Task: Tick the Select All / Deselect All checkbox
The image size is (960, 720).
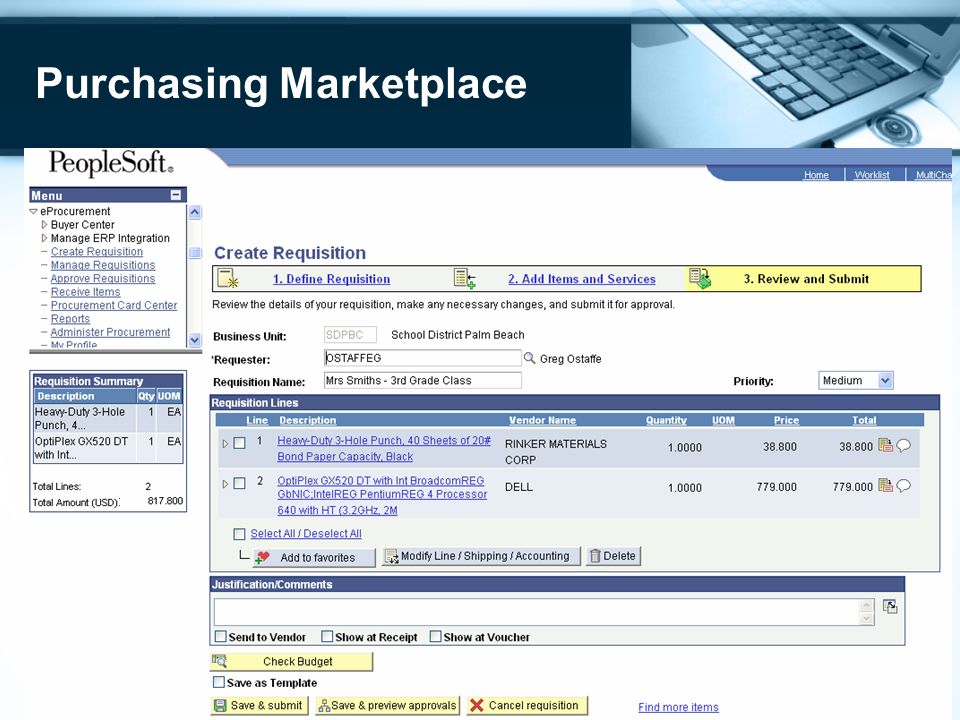Action: tap(239, 534)
